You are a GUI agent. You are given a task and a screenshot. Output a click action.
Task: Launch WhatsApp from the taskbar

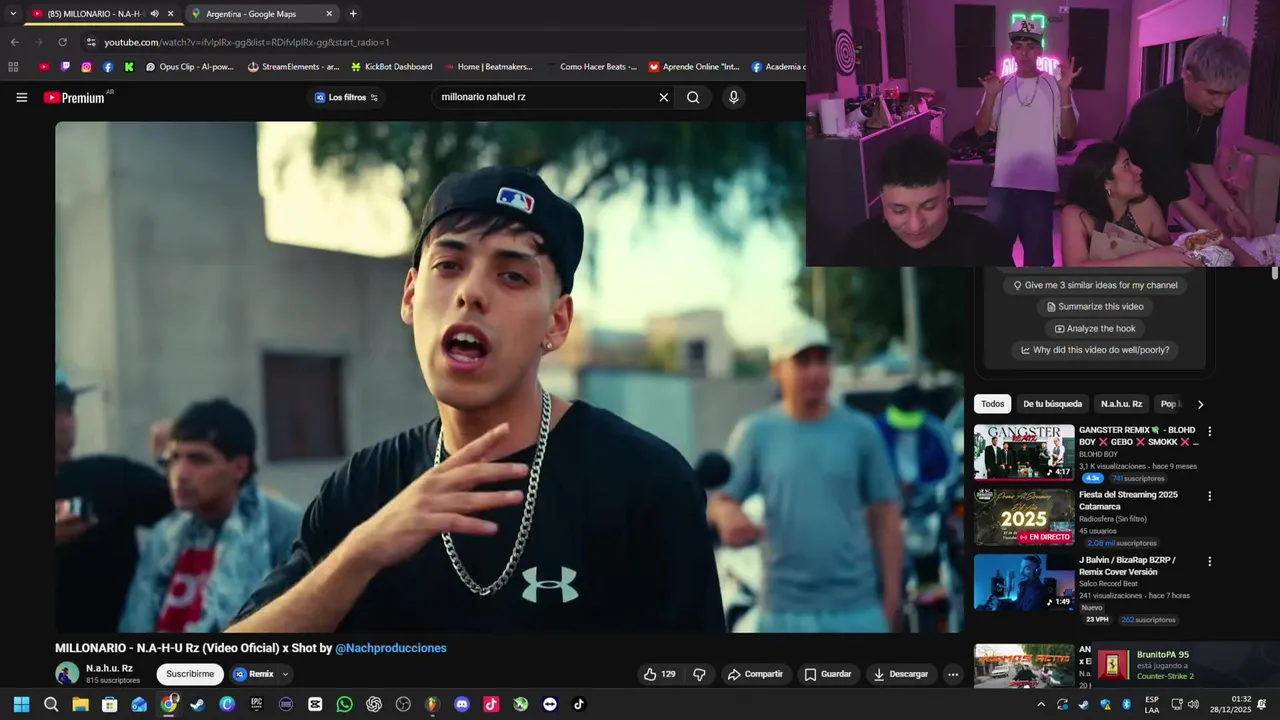[345, 704]
